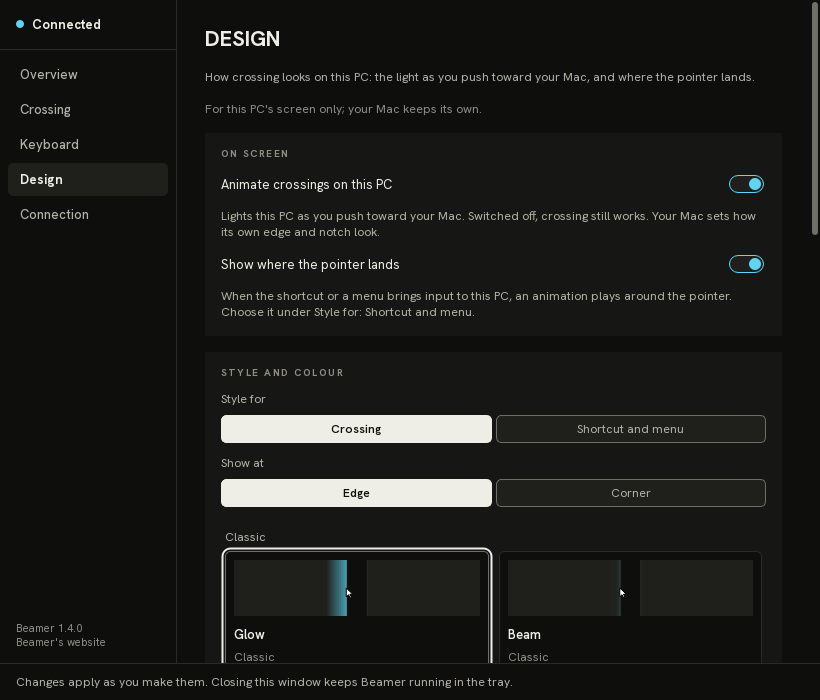
Task: Open Beamer's website link
Action: tap(61, 642)
